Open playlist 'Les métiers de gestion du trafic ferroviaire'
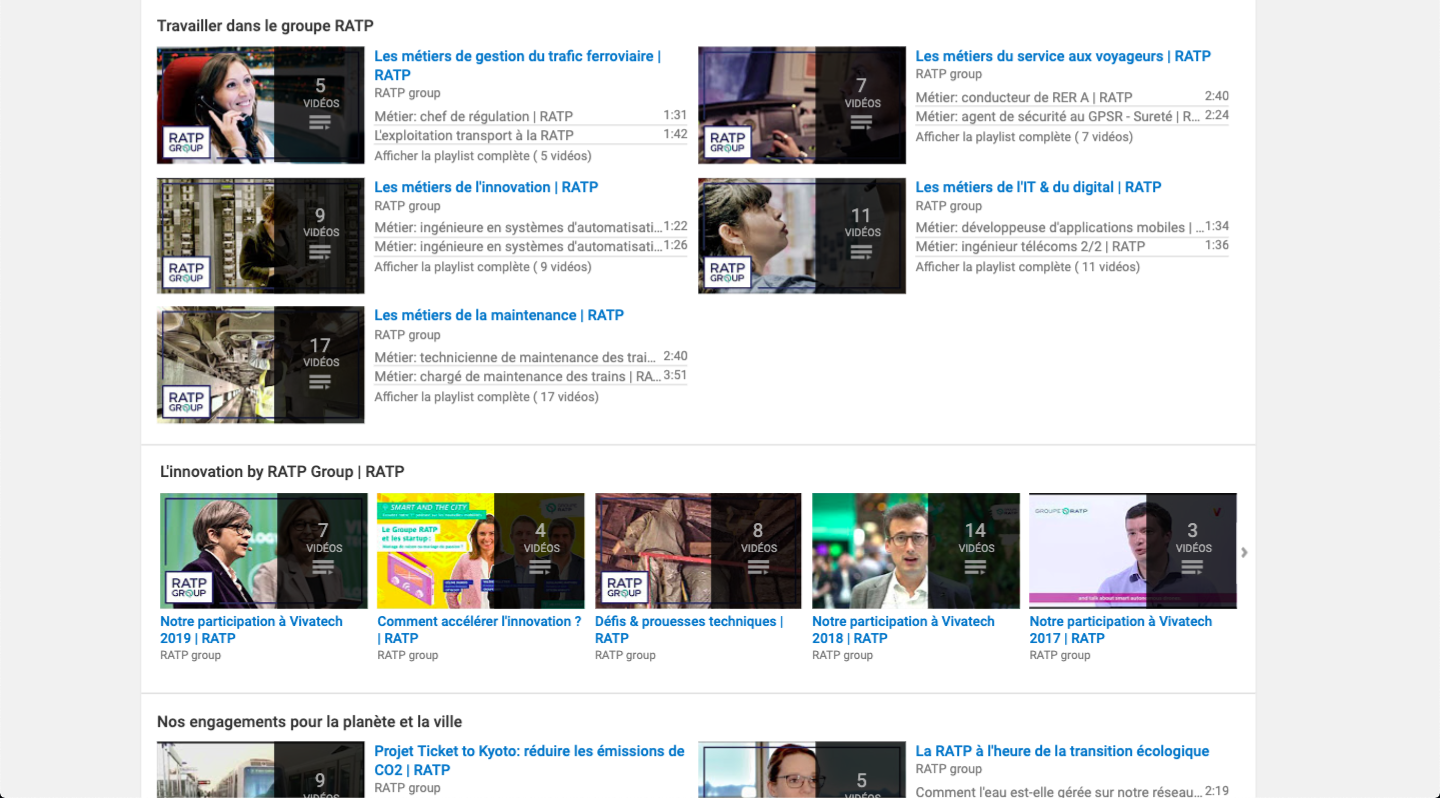The height and width of the screenshot is (798, 1440). click(x=517, y=65)
